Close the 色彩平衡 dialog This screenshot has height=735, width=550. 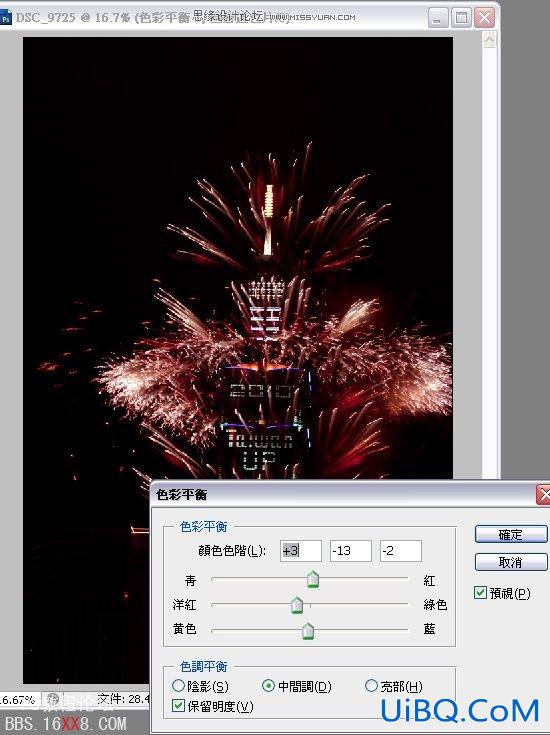click(x=544, y=494)
